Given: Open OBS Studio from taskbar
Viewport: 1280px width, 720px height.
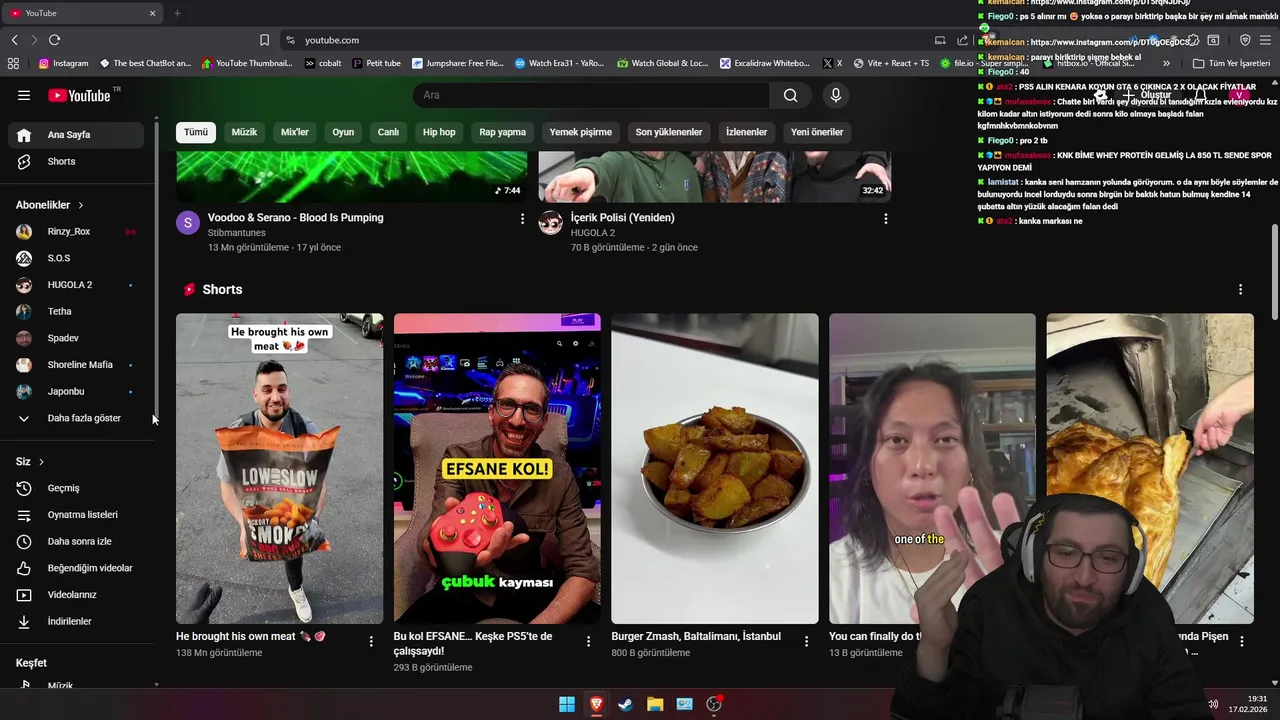Looking at the screenshot, I should coord(714,704).
